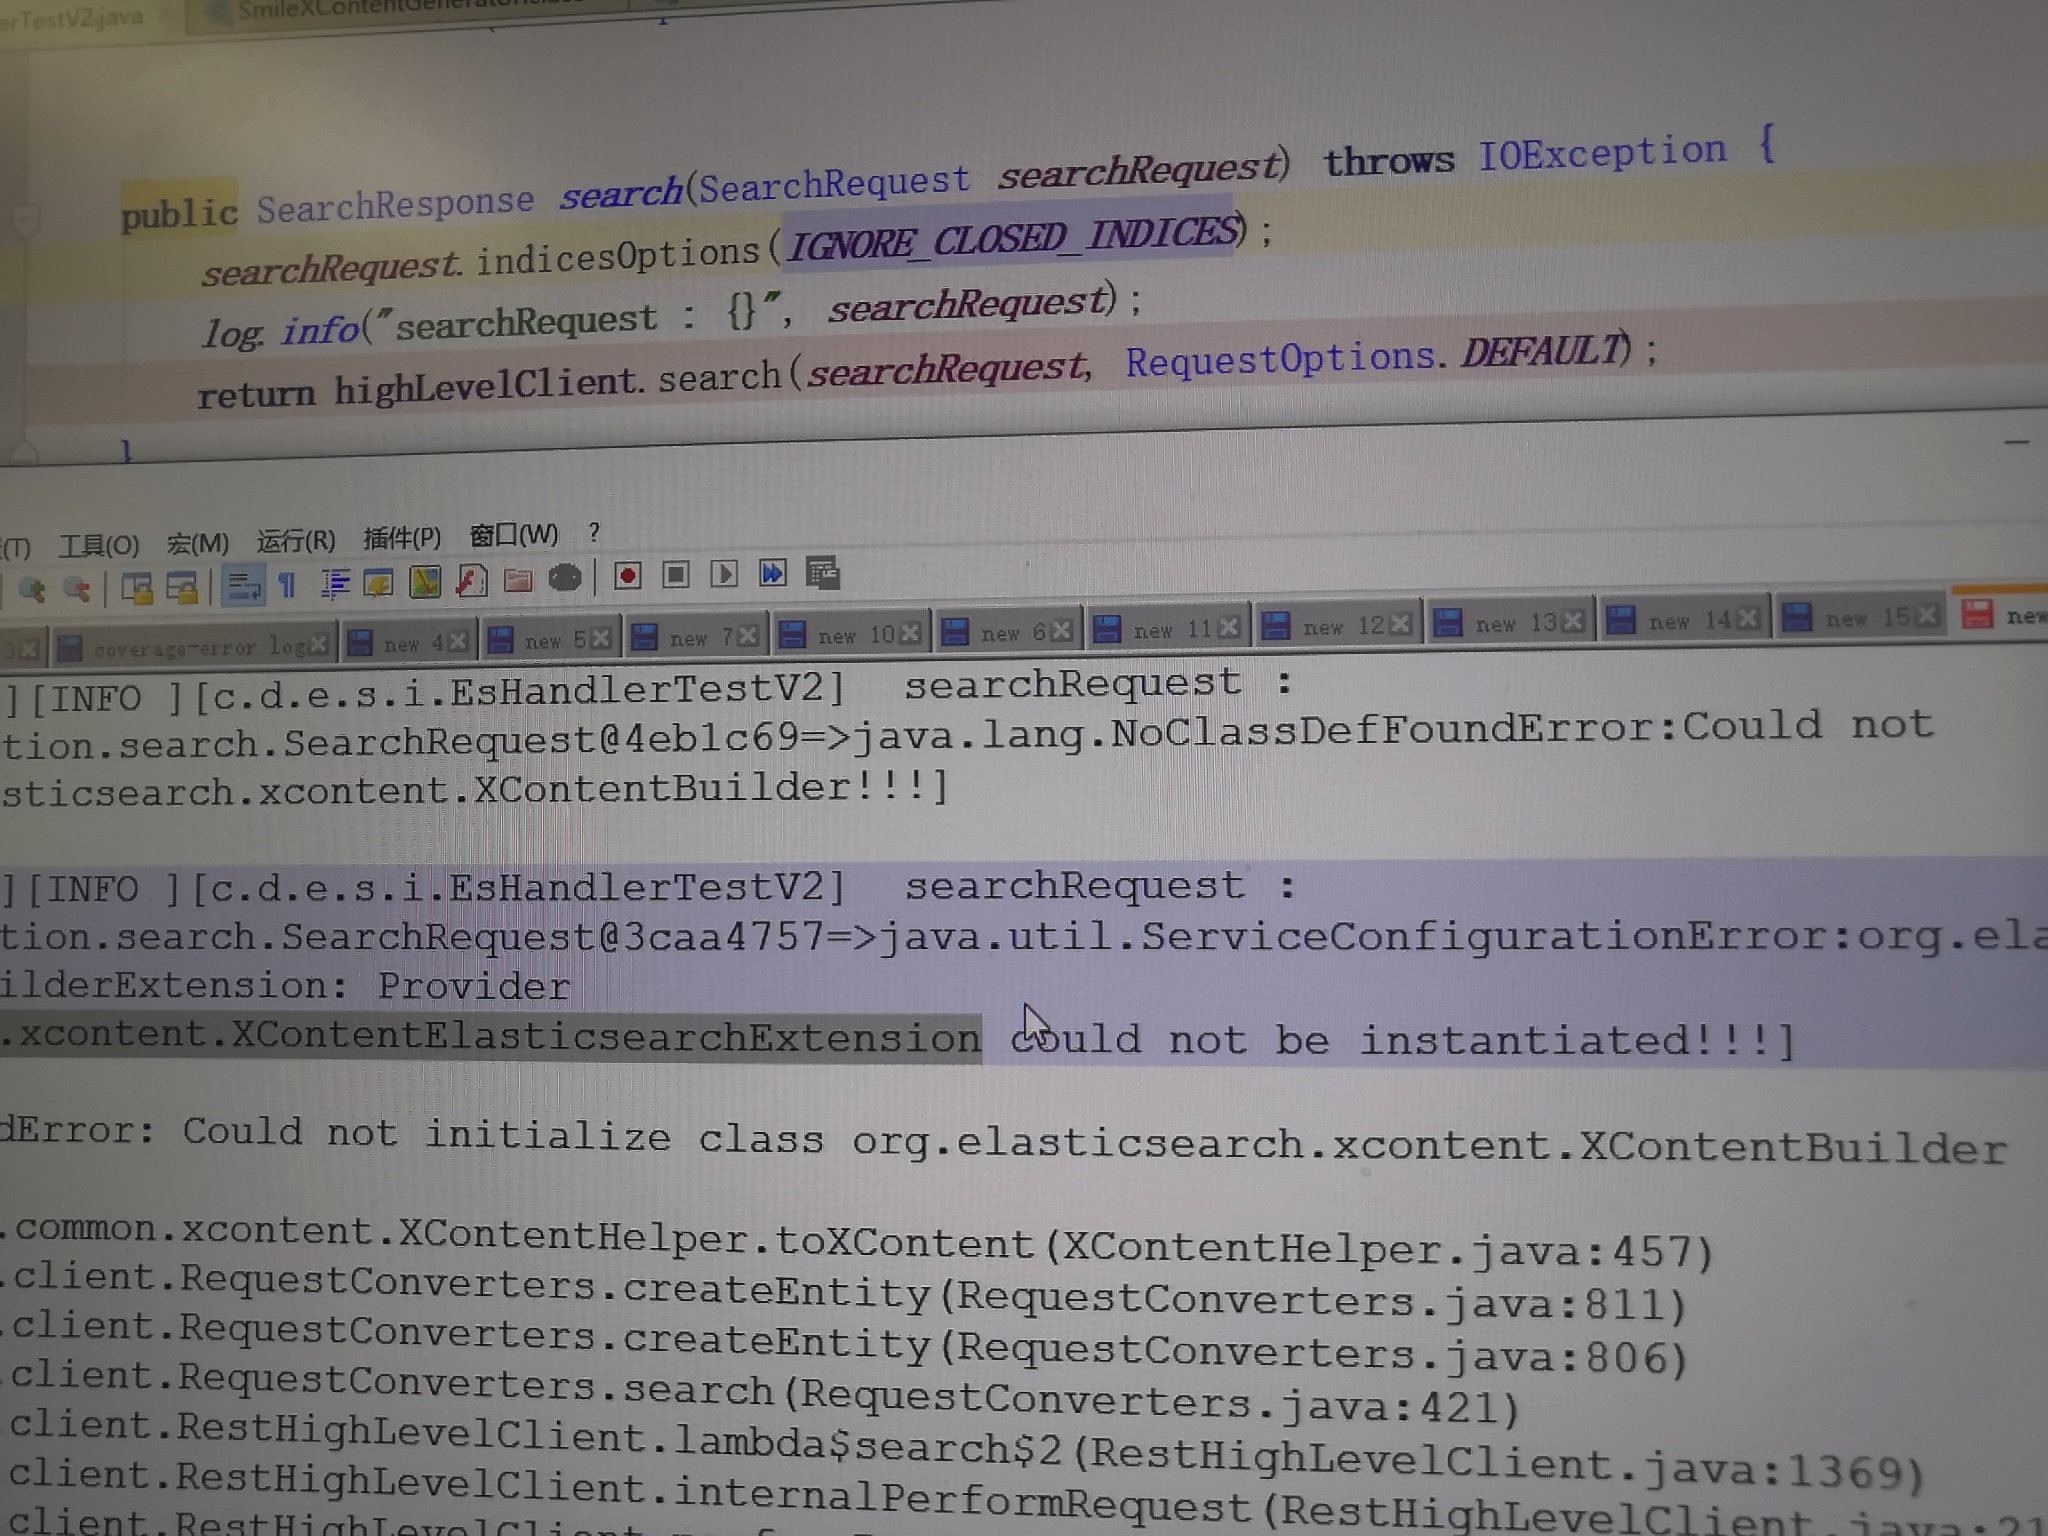Open the 插件(P) menu
The image size is (2048, 1536).
pyautogui.click(x=402, y=538)
